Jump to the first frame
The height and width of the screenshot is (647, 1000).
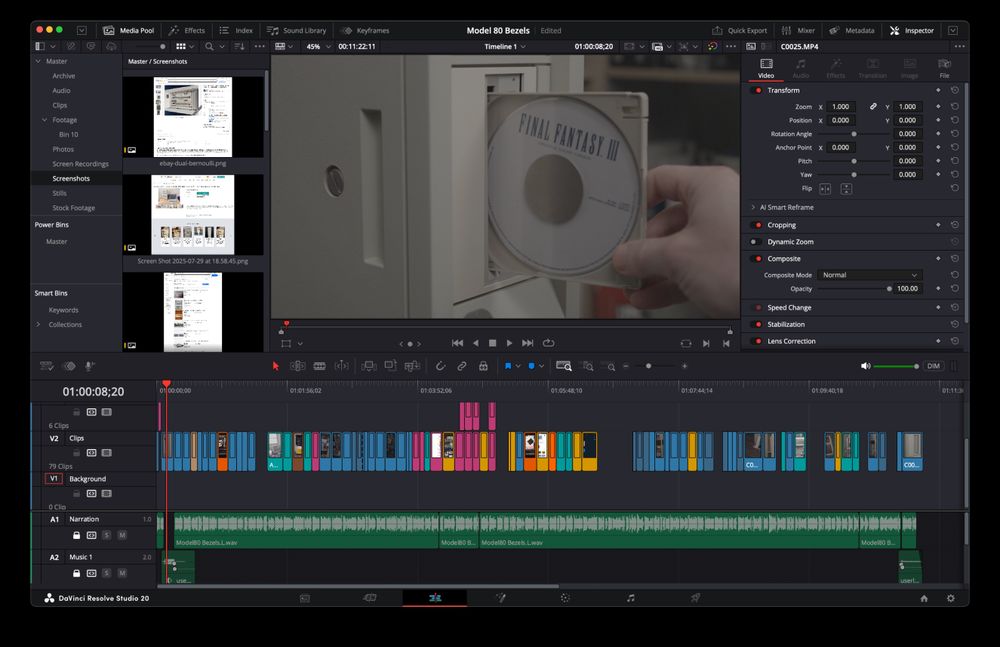coord(457,343)
